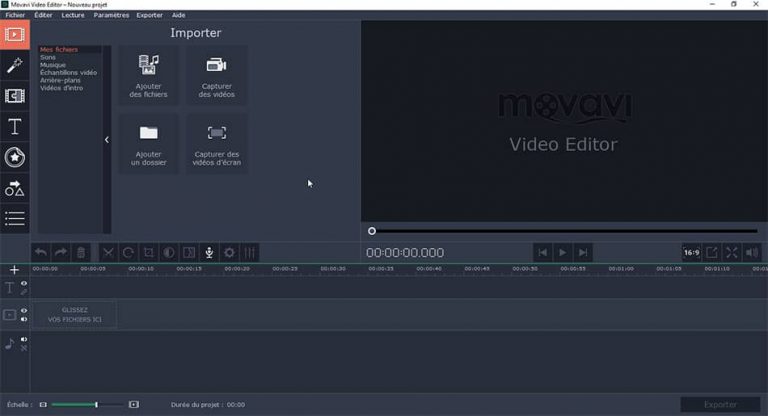Click the Glissez vos fichiers ici drop zone
This screenshot has width=768, height=416.
click(x=75, y=315)
